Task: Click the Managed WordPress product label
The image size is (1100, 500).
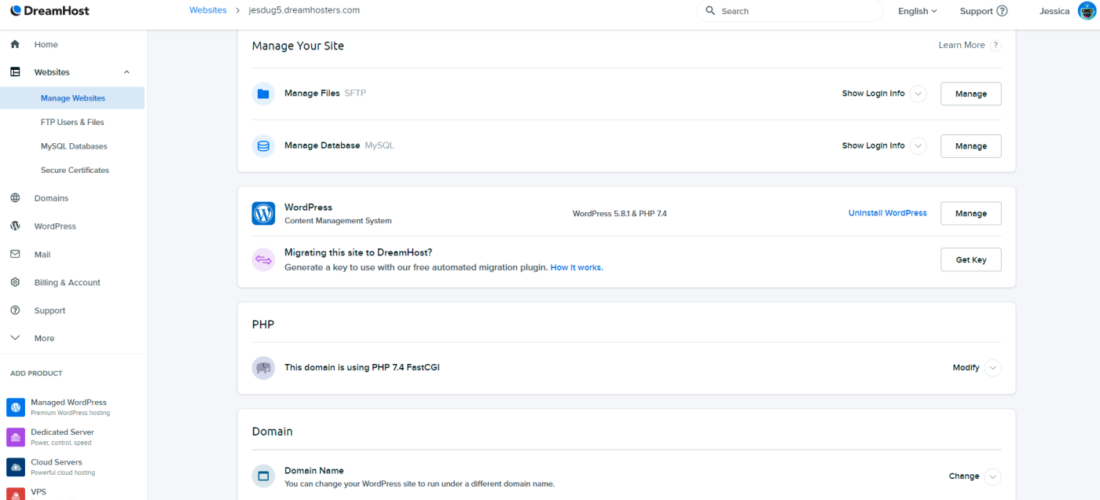Action: (x=69, y=403)
